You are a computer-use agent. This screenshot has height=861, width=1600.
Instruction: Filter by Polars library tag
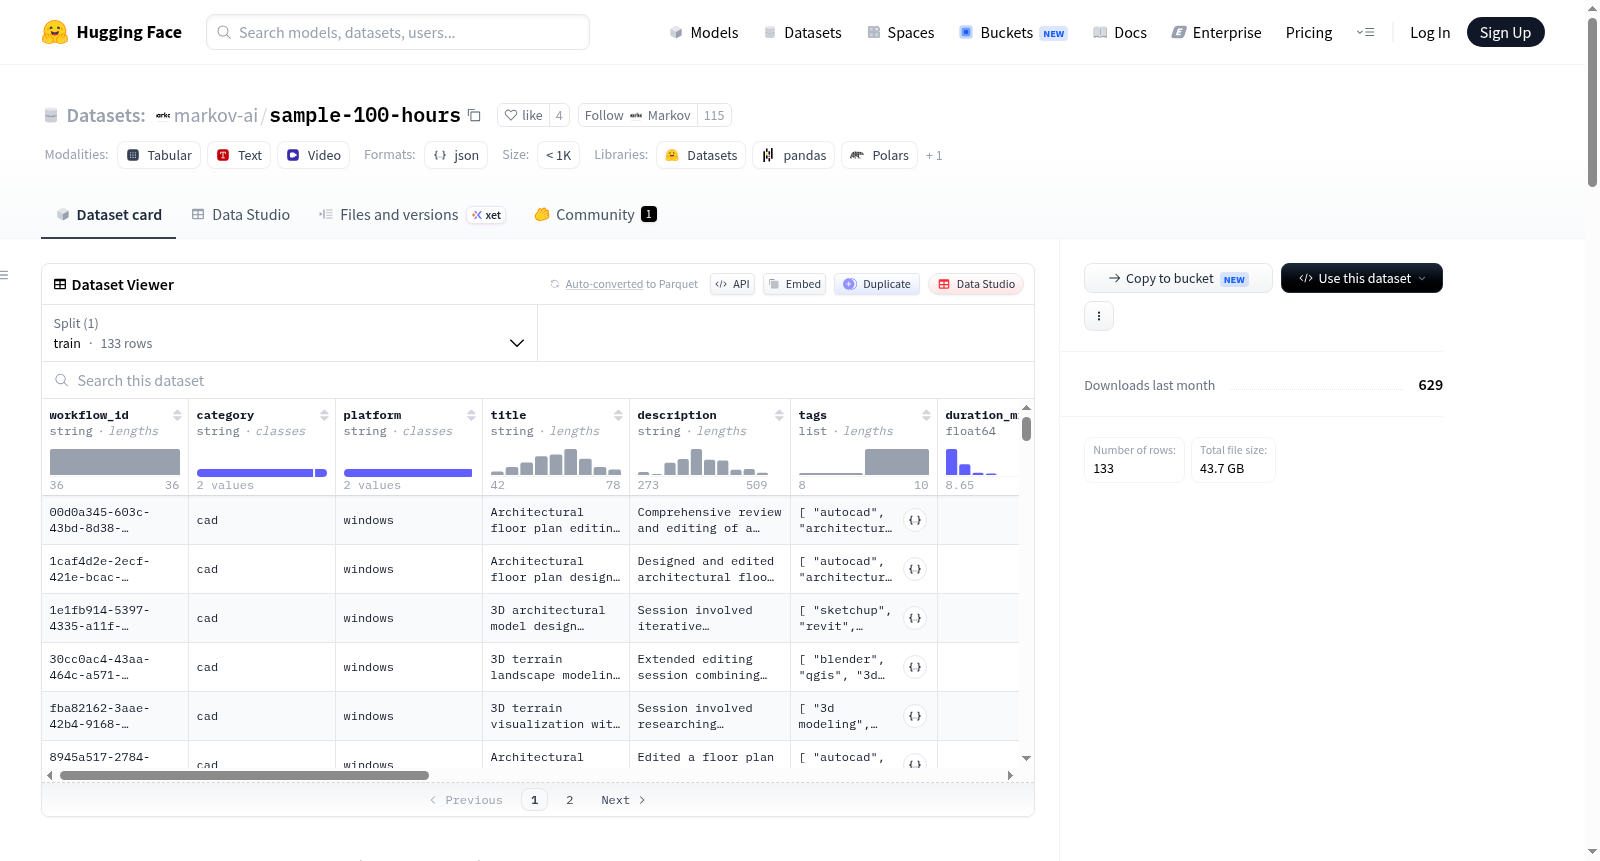click(x=880, y=155)
